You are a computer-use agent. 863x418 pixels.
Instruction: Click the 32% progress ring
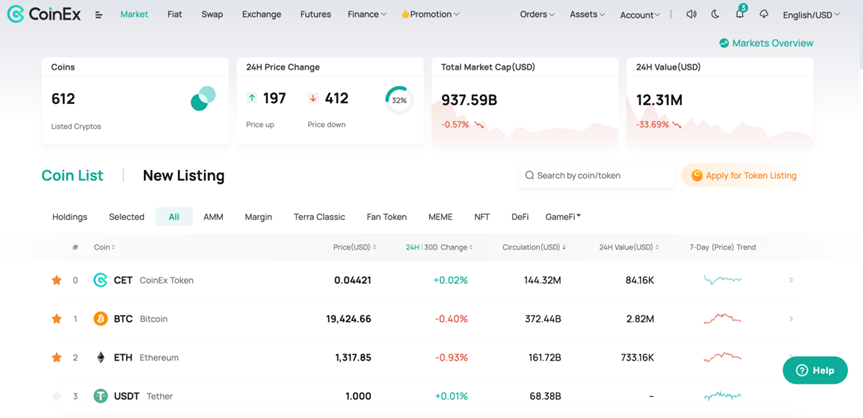(x=399, y=100)
